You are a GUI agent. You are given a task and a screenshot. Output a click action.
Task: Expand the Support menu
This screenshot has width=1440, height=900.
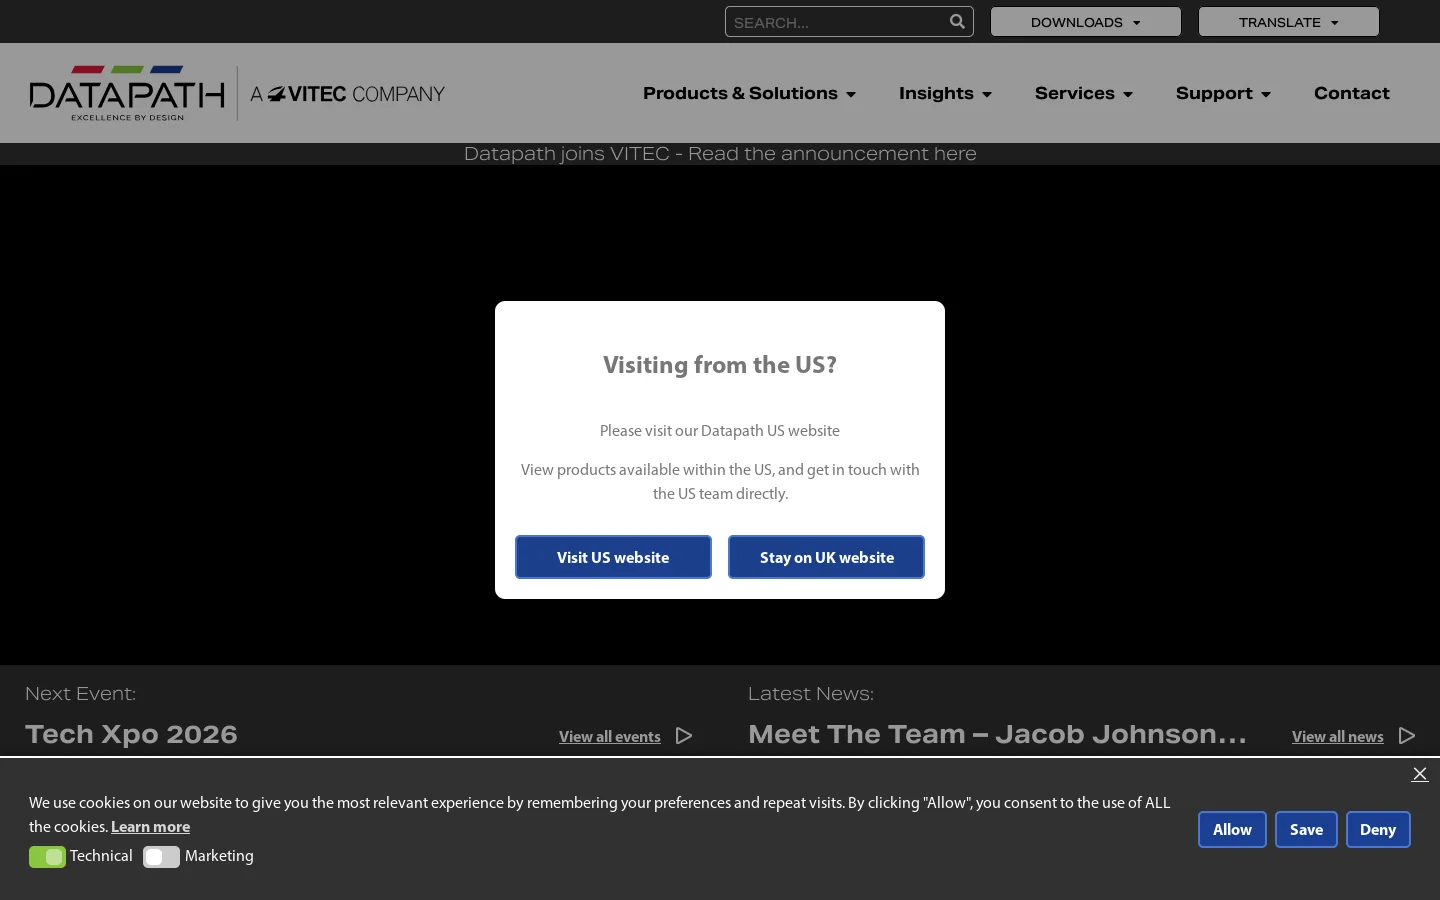1224,93
